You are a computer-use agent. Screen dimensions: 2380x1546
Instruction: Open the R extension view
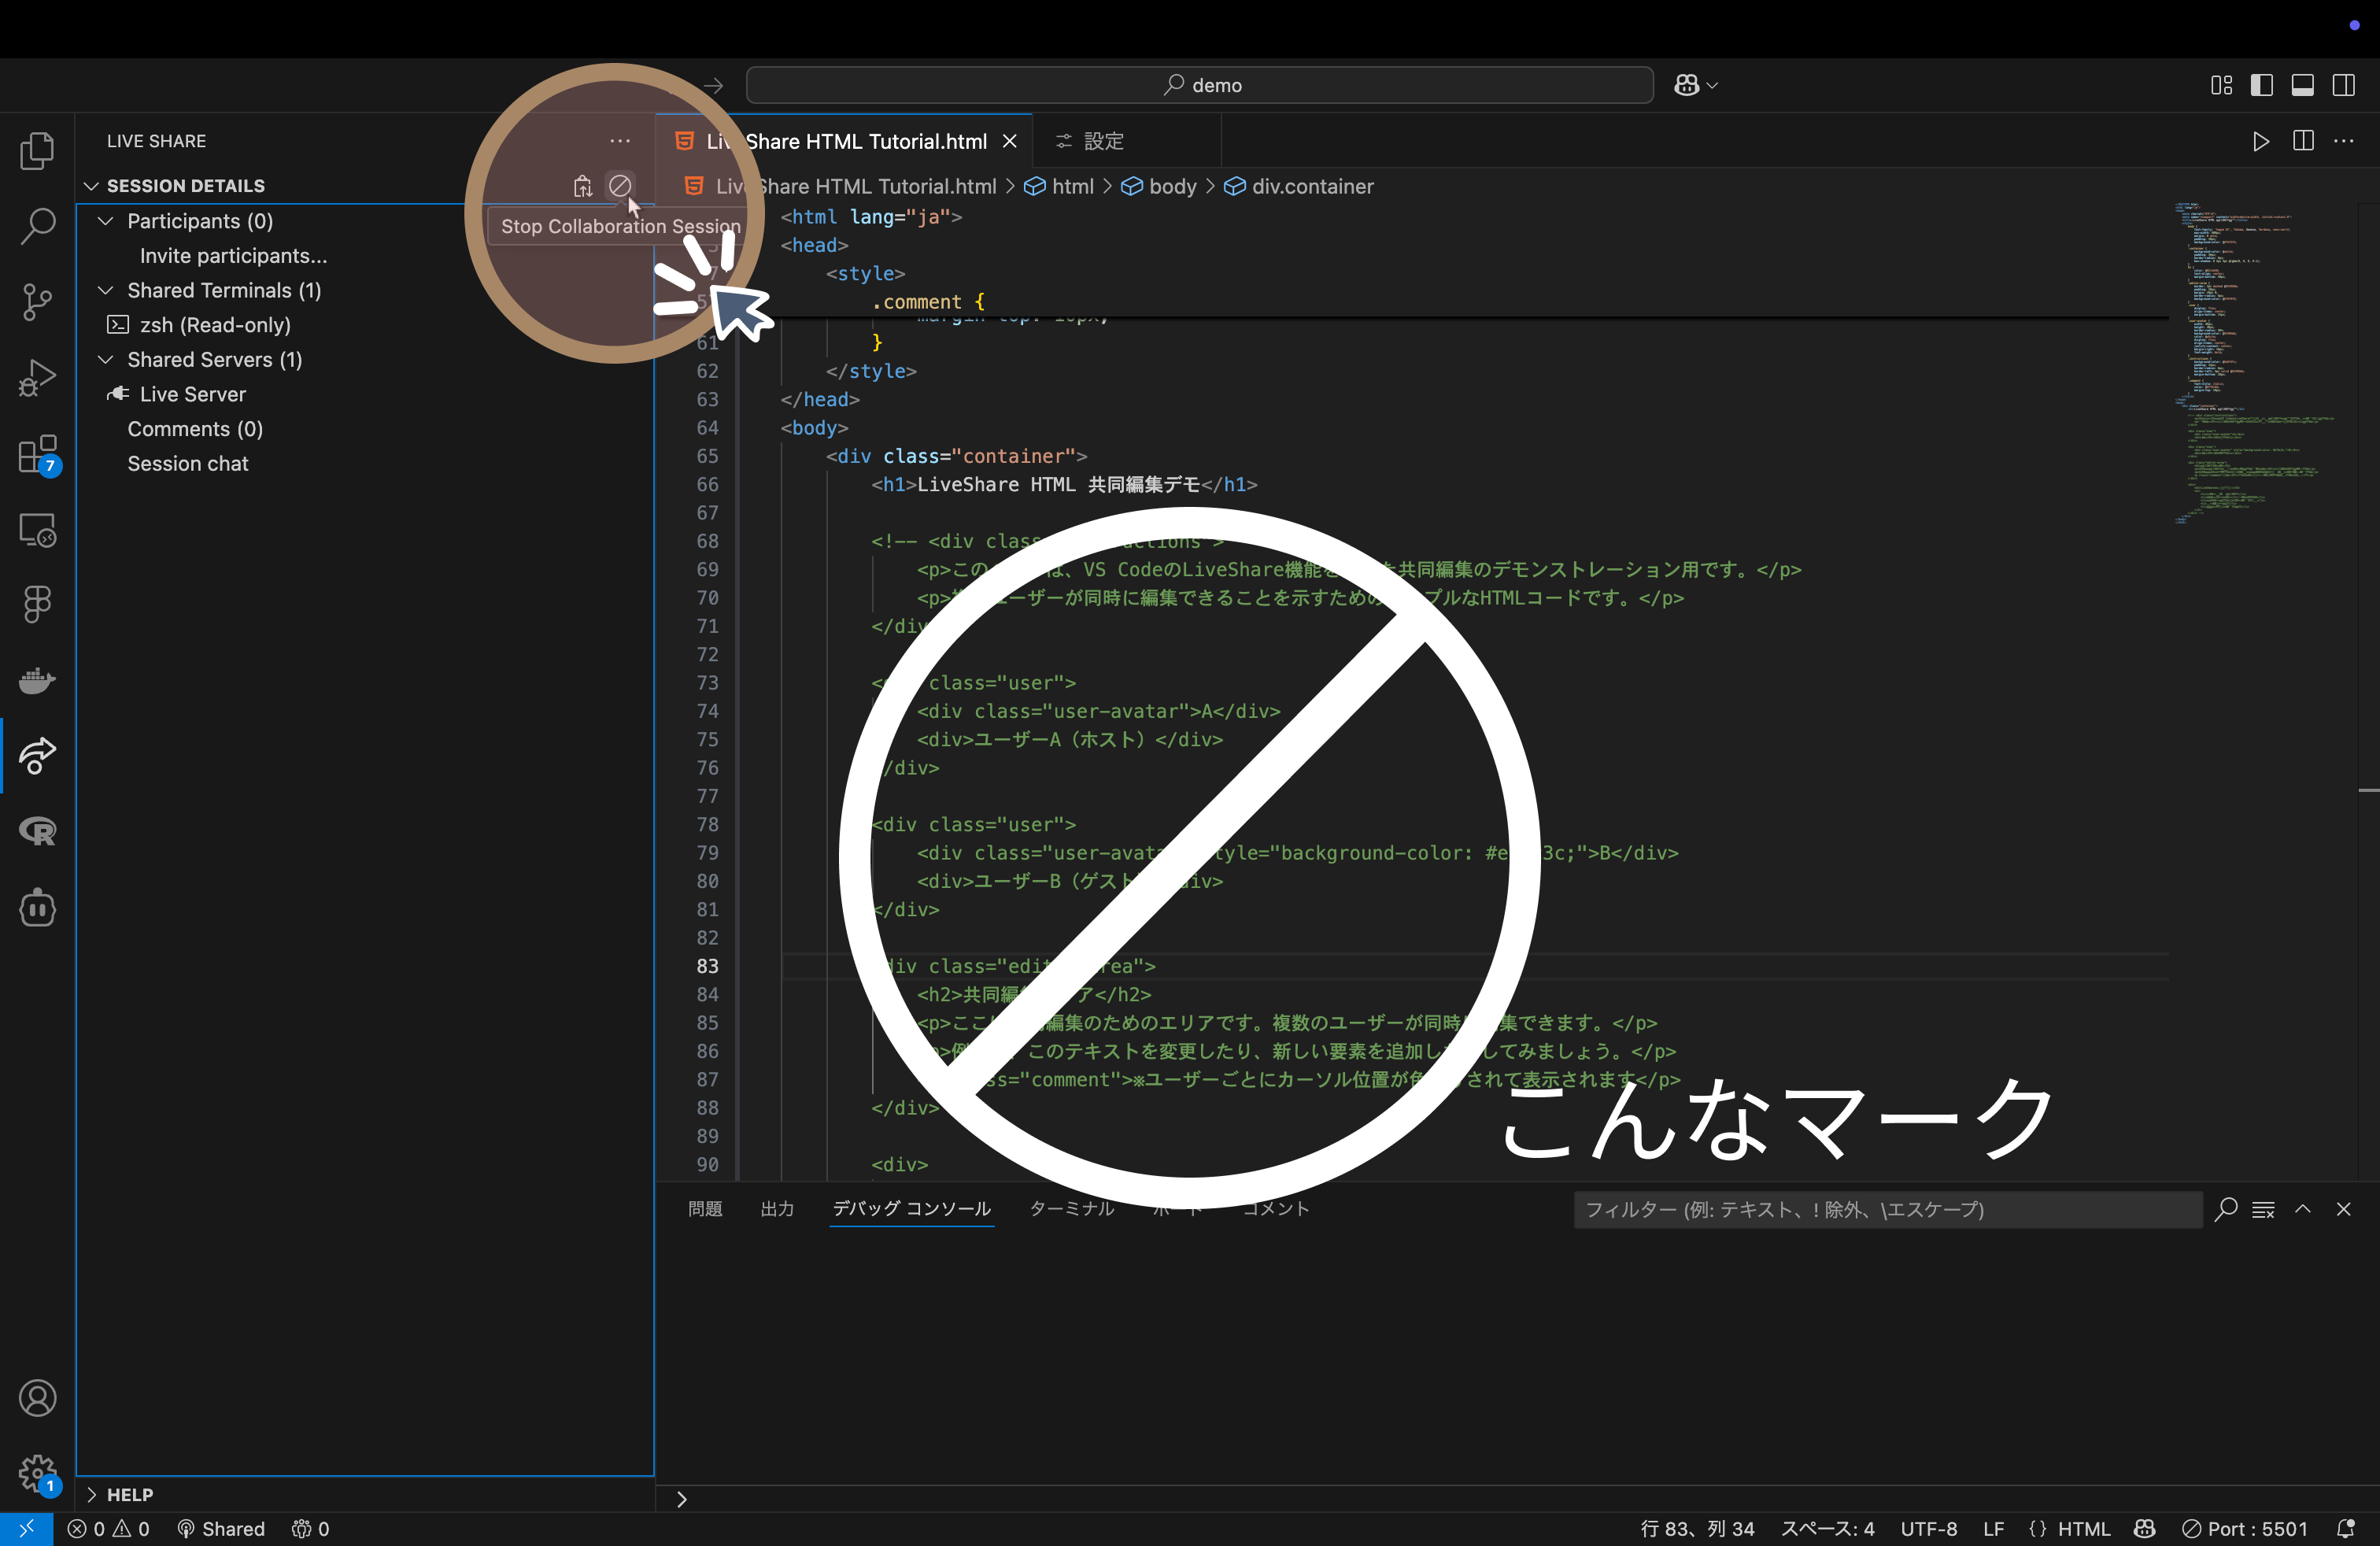point(37,831)
